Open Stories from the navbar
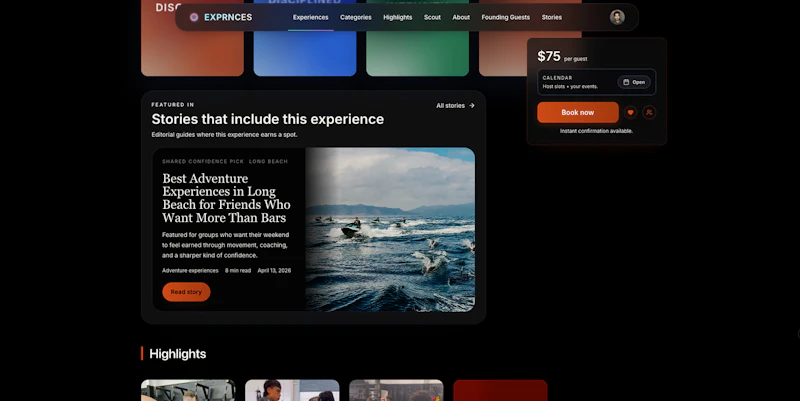Screen dimensions: 800x401 (552, 17)
